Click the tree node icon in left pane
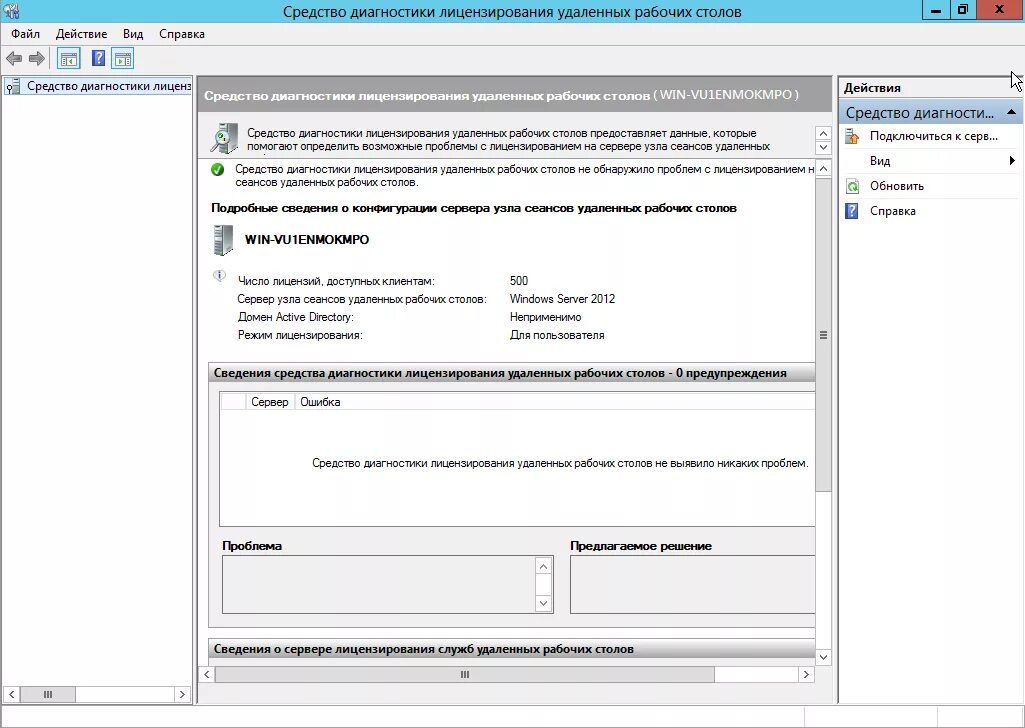1025x728 pixels. pyautogui.click(x=12, y=86)
